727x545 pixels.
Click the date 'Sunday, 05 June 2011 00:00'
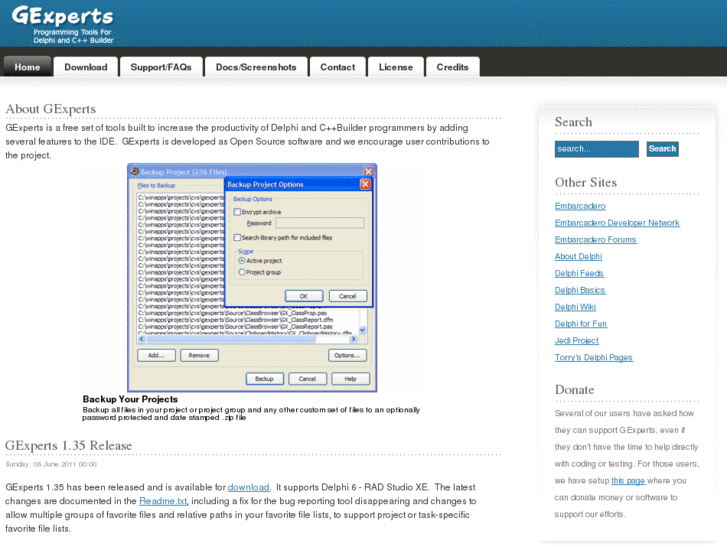51,464
